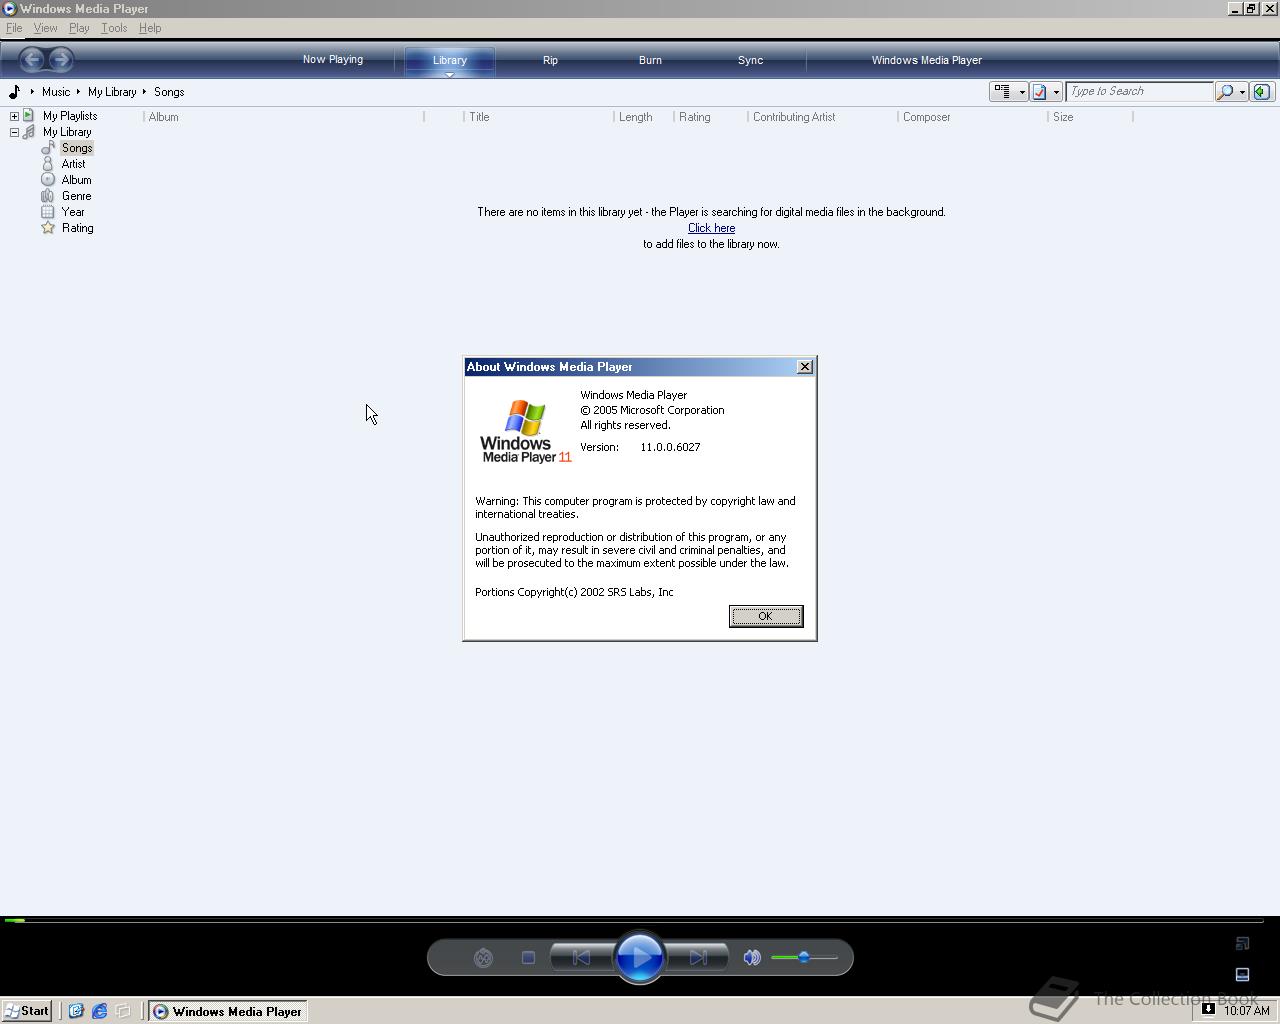The width and height of the screenshot is (1280, 1024).
Task: Open the Help menu
Action: click(150, 28)
